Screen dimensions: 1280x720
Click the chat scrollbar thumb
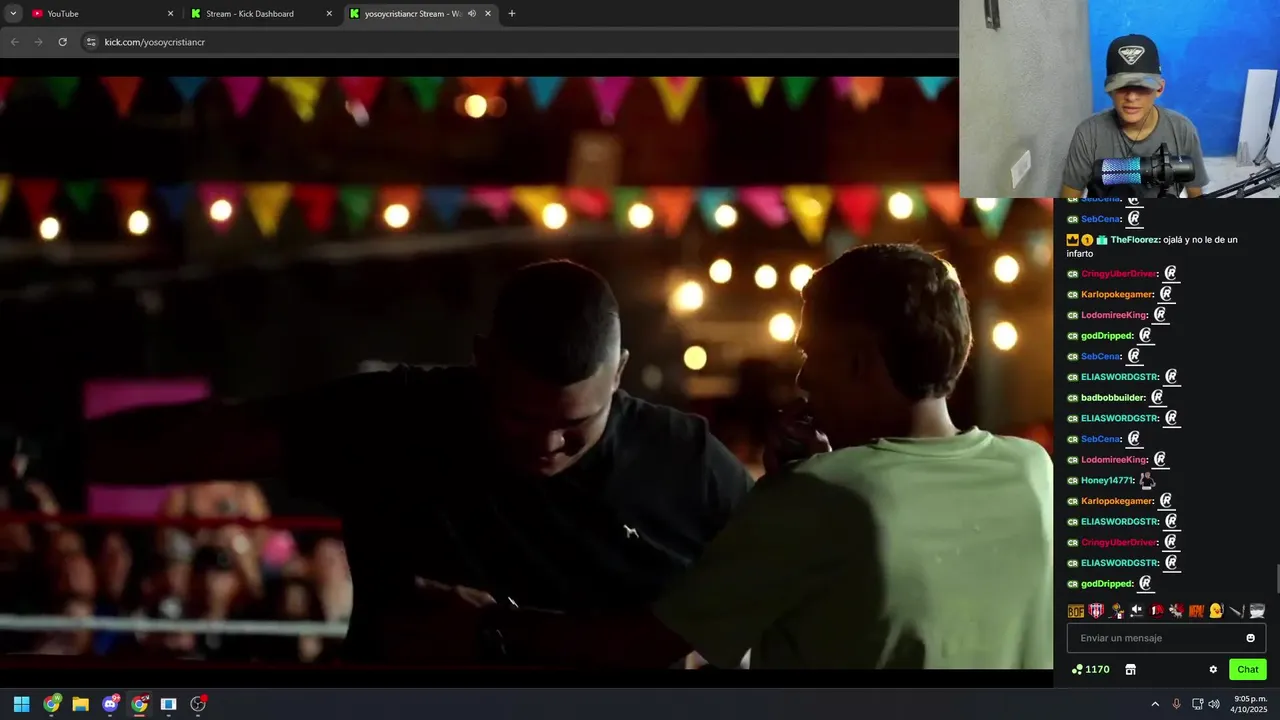(1276, 578)
